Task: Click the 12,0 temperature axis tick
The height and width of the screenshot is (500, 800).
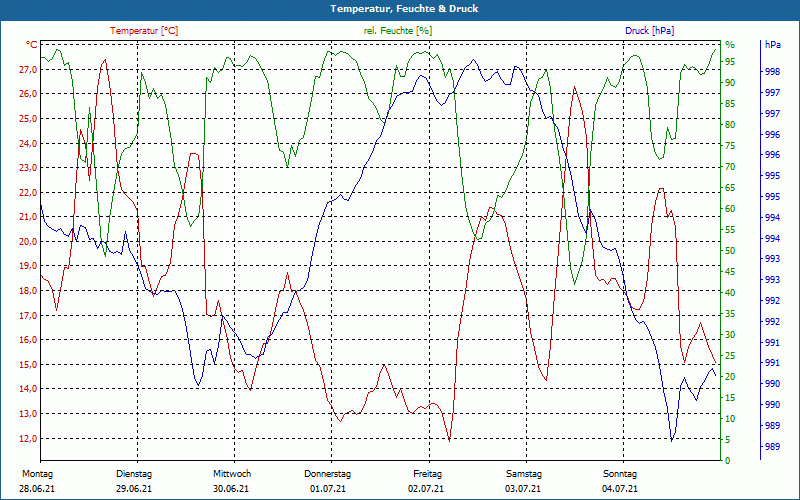Action: tap(28, 438)
